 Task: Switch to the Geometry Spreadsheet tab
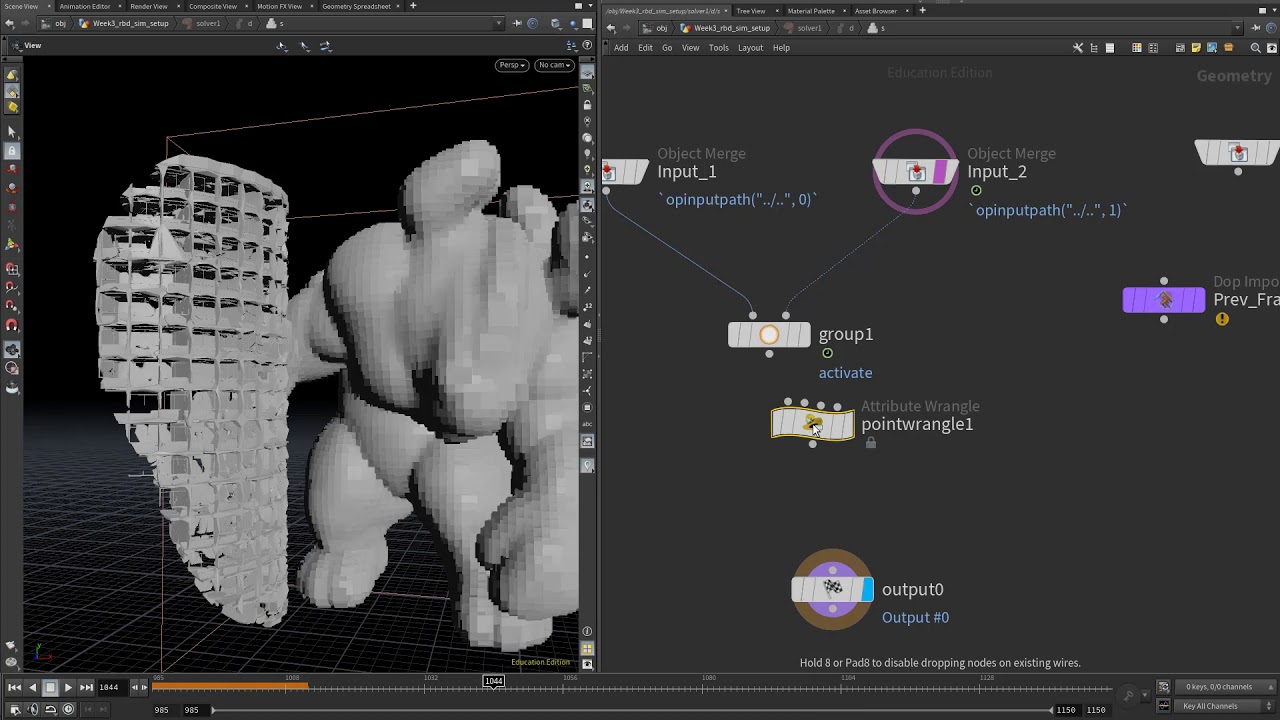pos(356,6)
